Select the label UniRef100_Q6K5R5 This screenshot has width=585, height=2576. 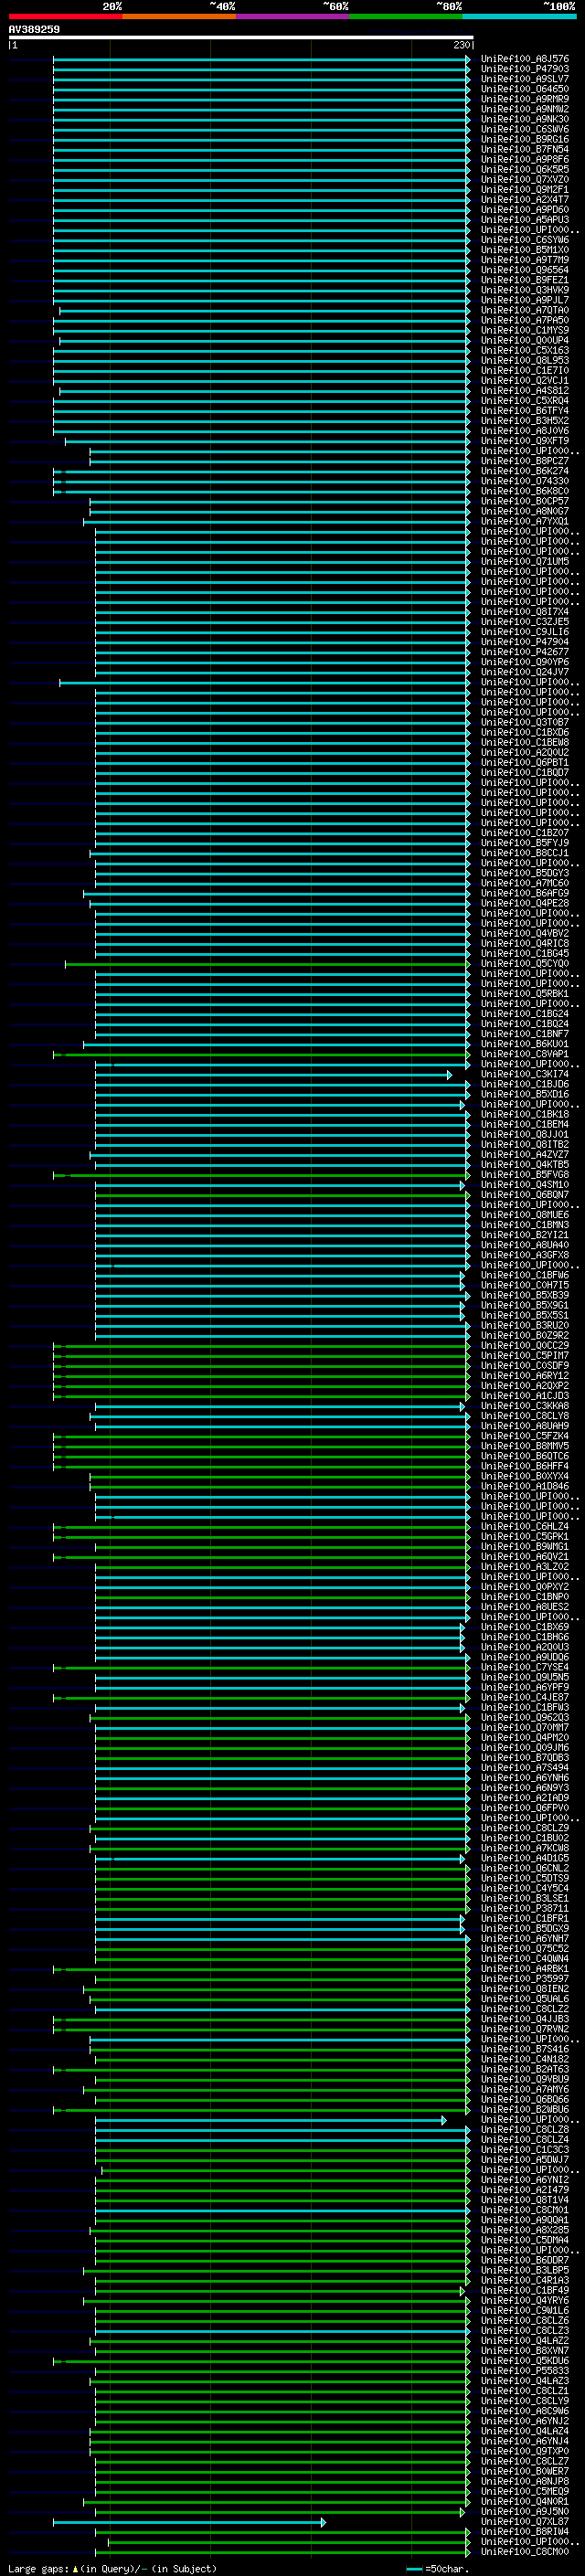[525, 169]
